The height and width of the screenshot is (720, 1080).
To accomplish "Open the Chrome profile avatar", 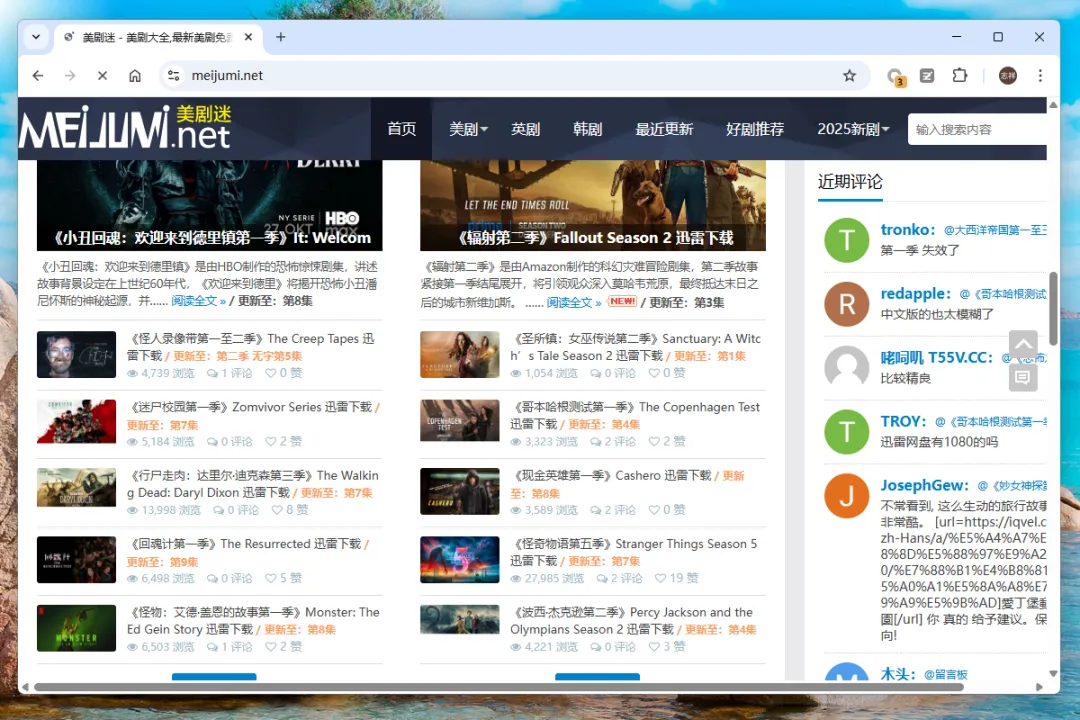I will (1008, 76).
